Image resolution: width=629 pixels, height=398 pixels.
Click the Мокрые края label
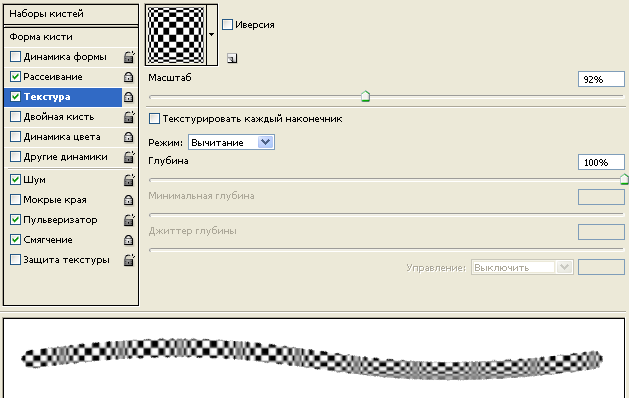pos(55,200)
